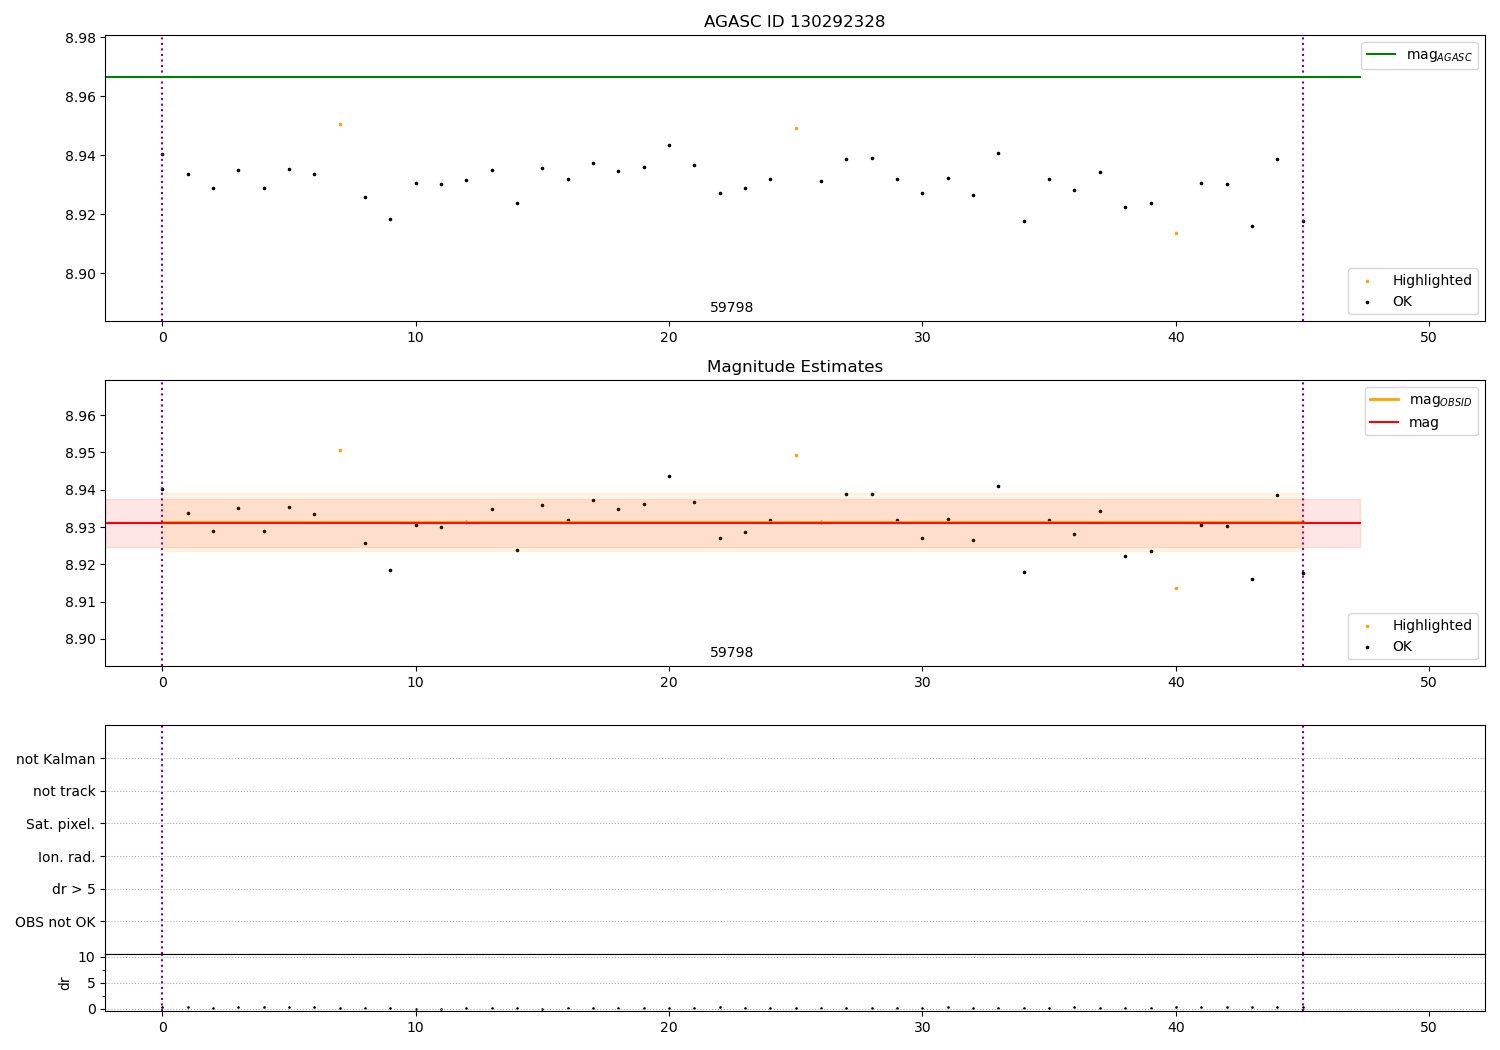
Task: Click the "OBS not OK" row label
Action: 55,922
